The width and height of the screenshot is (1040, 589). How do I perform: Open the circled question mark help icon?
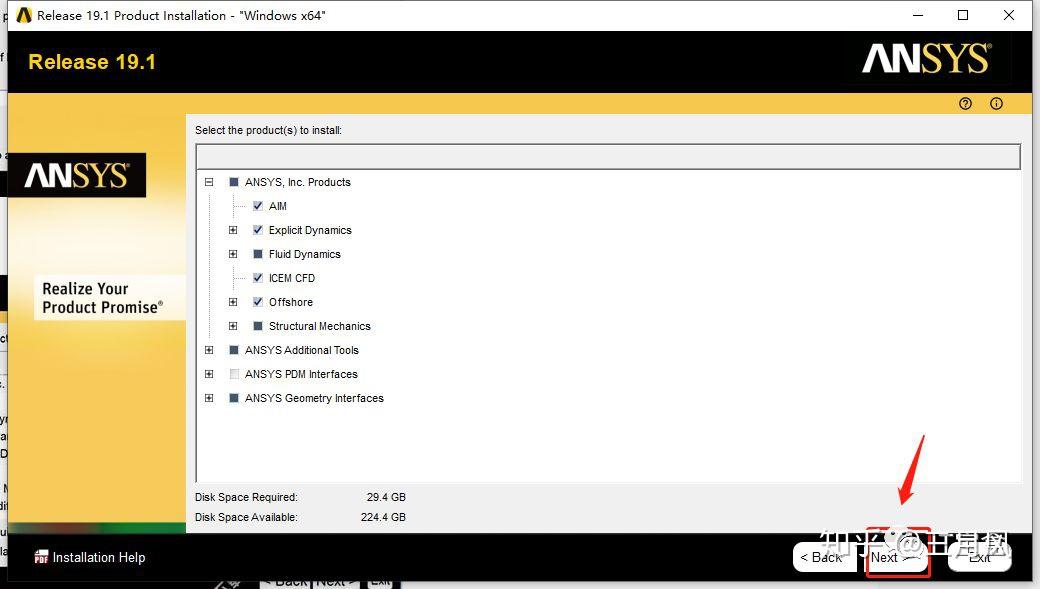click(964, 103)
